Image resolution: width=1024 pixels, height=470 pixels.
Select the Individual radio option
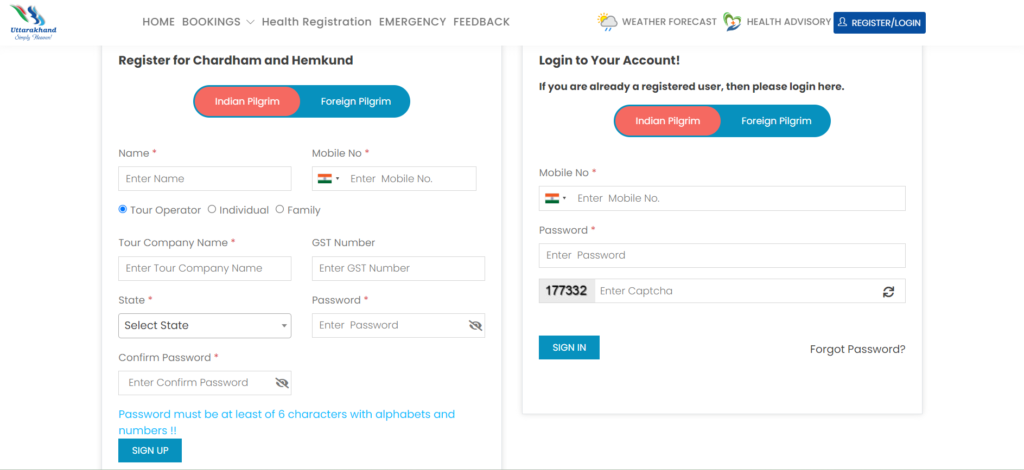[212, 210]
